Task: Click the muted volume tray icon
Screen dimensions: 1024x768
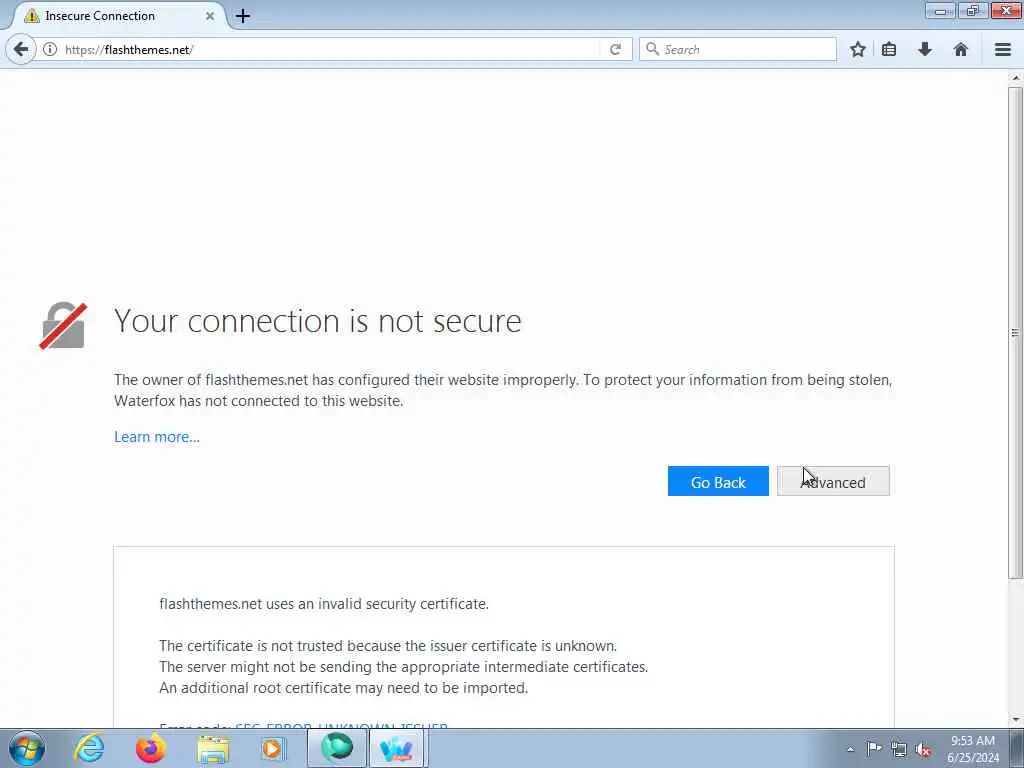Action: click(923, 749)
